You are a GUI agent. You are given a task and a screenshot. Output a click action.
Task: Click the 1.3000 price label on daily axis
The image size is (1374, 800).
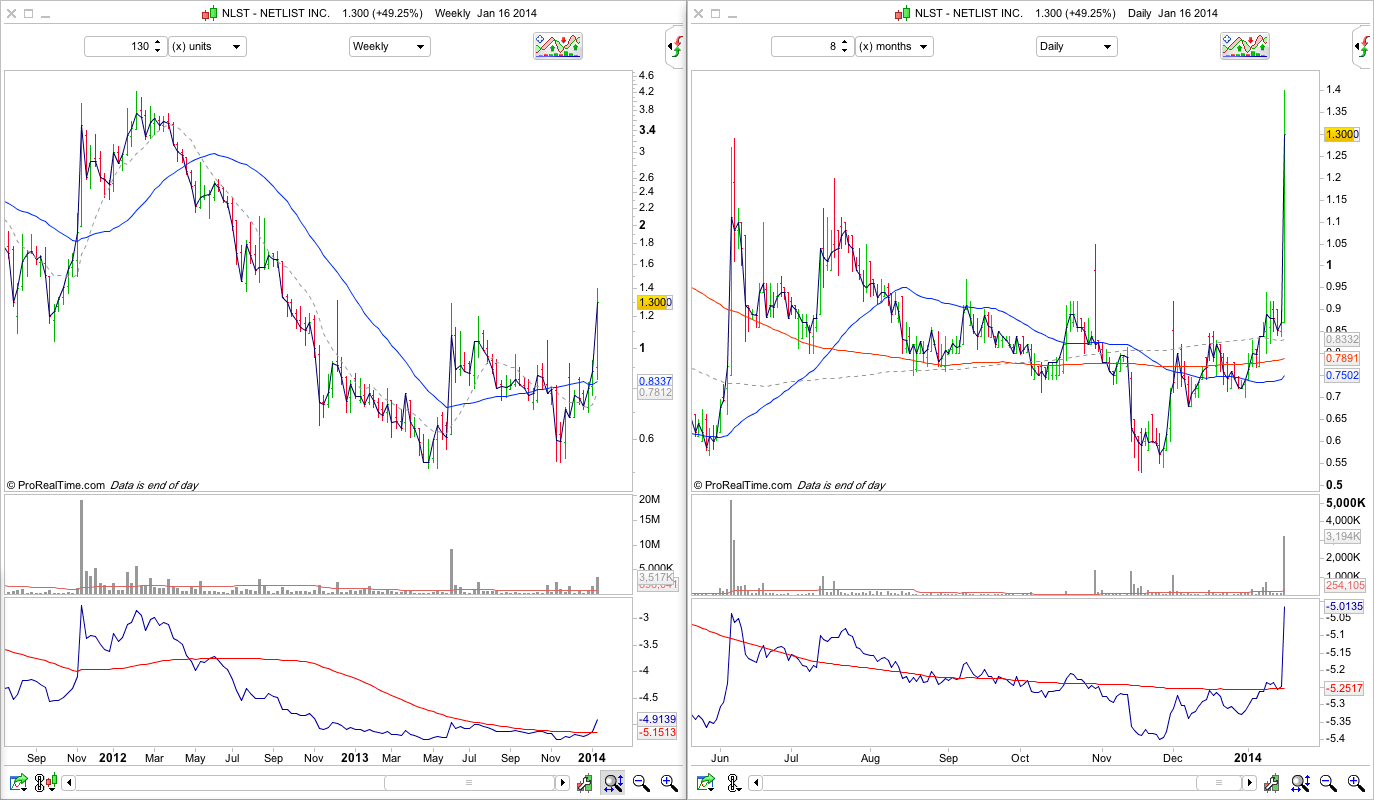click(x=1342, y=134)
